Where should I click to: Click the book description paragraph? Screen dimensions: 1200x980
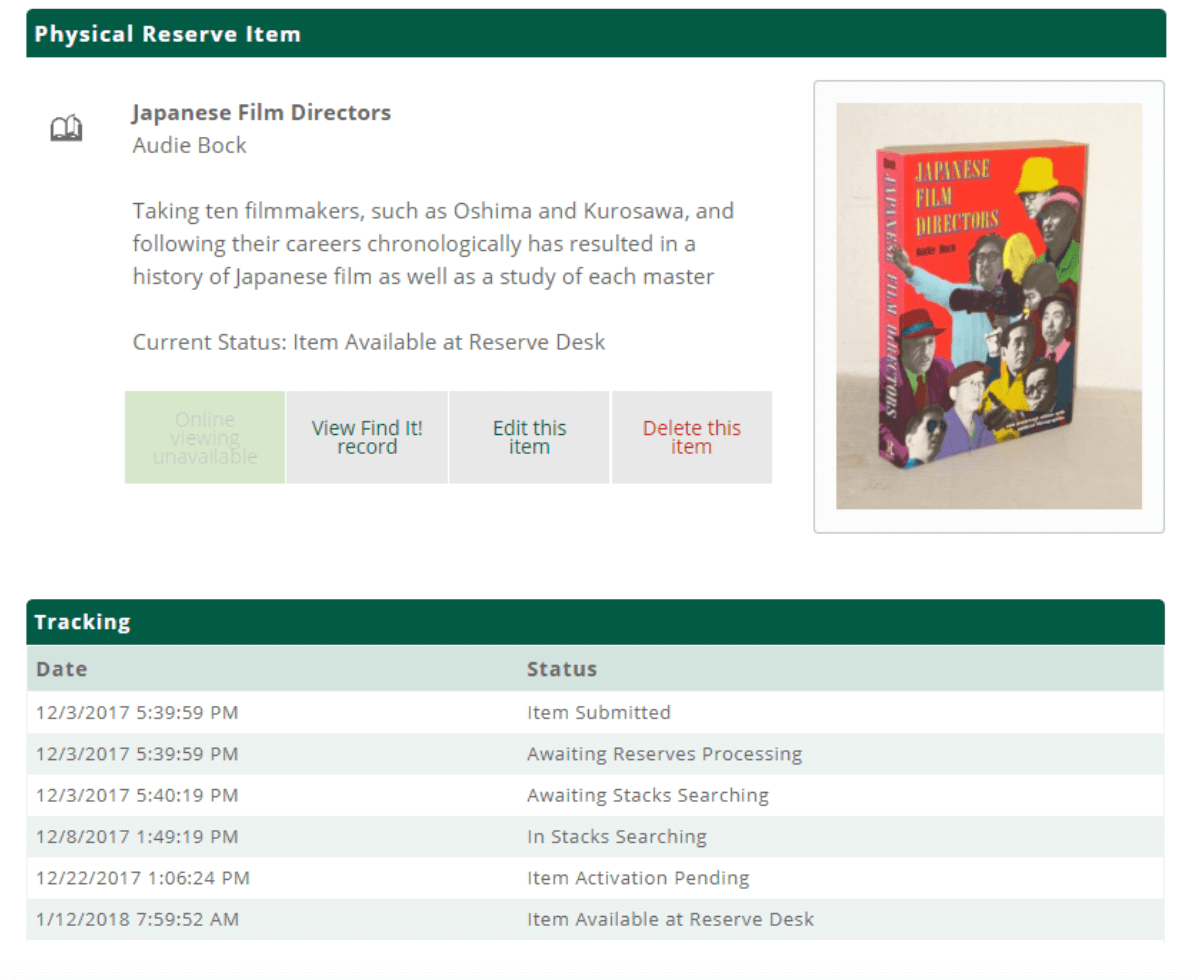point(432,244)
